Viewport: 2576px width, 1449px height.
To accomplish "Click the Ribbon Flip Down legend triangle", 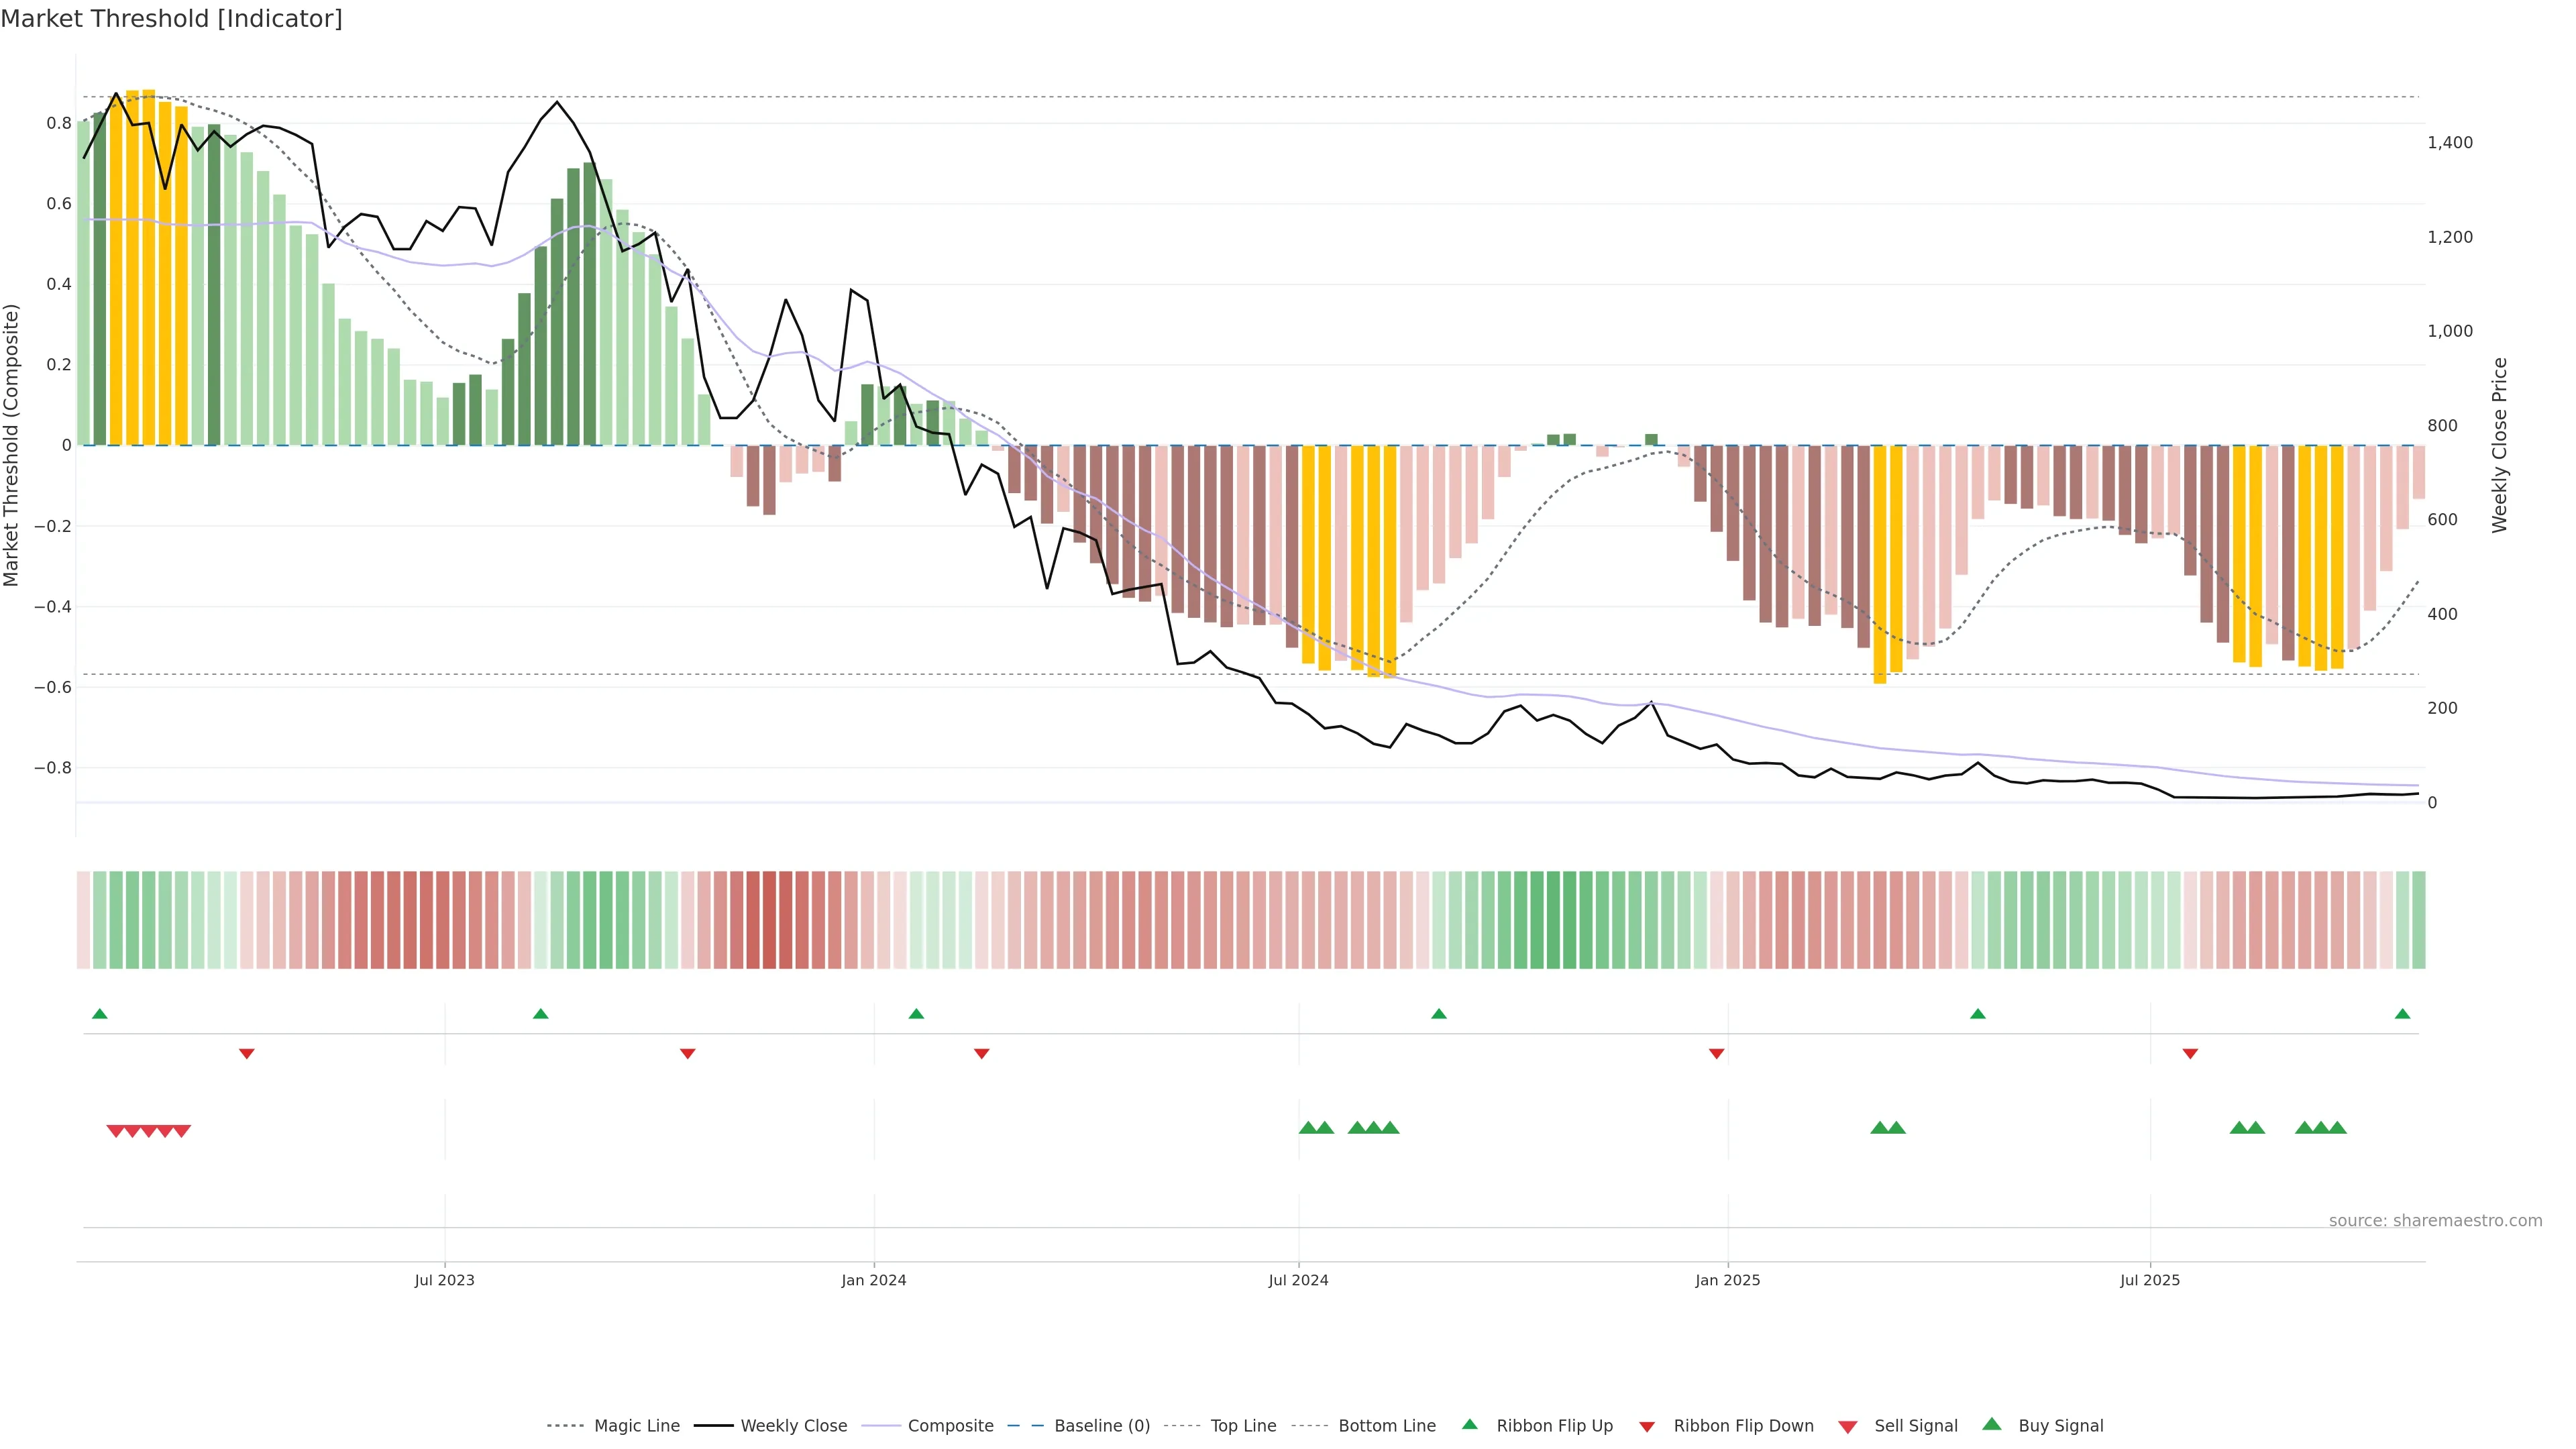I will point(1647,1427).
